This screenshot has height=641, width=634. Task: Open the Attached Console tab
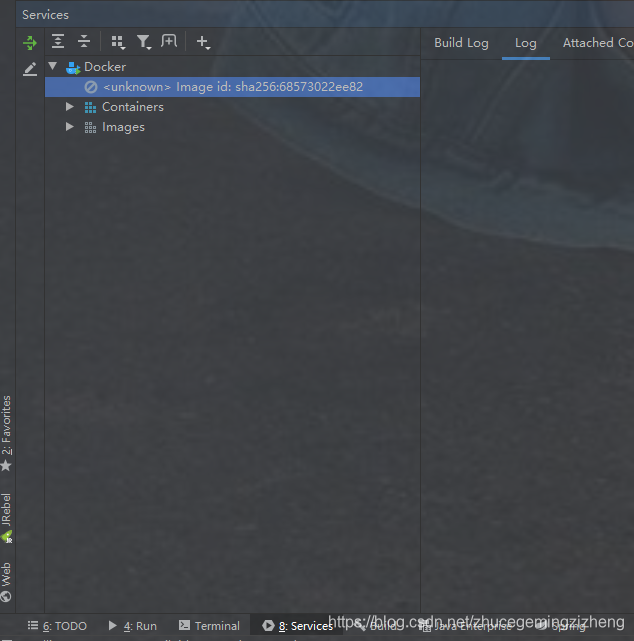click(x=598, y=43)
